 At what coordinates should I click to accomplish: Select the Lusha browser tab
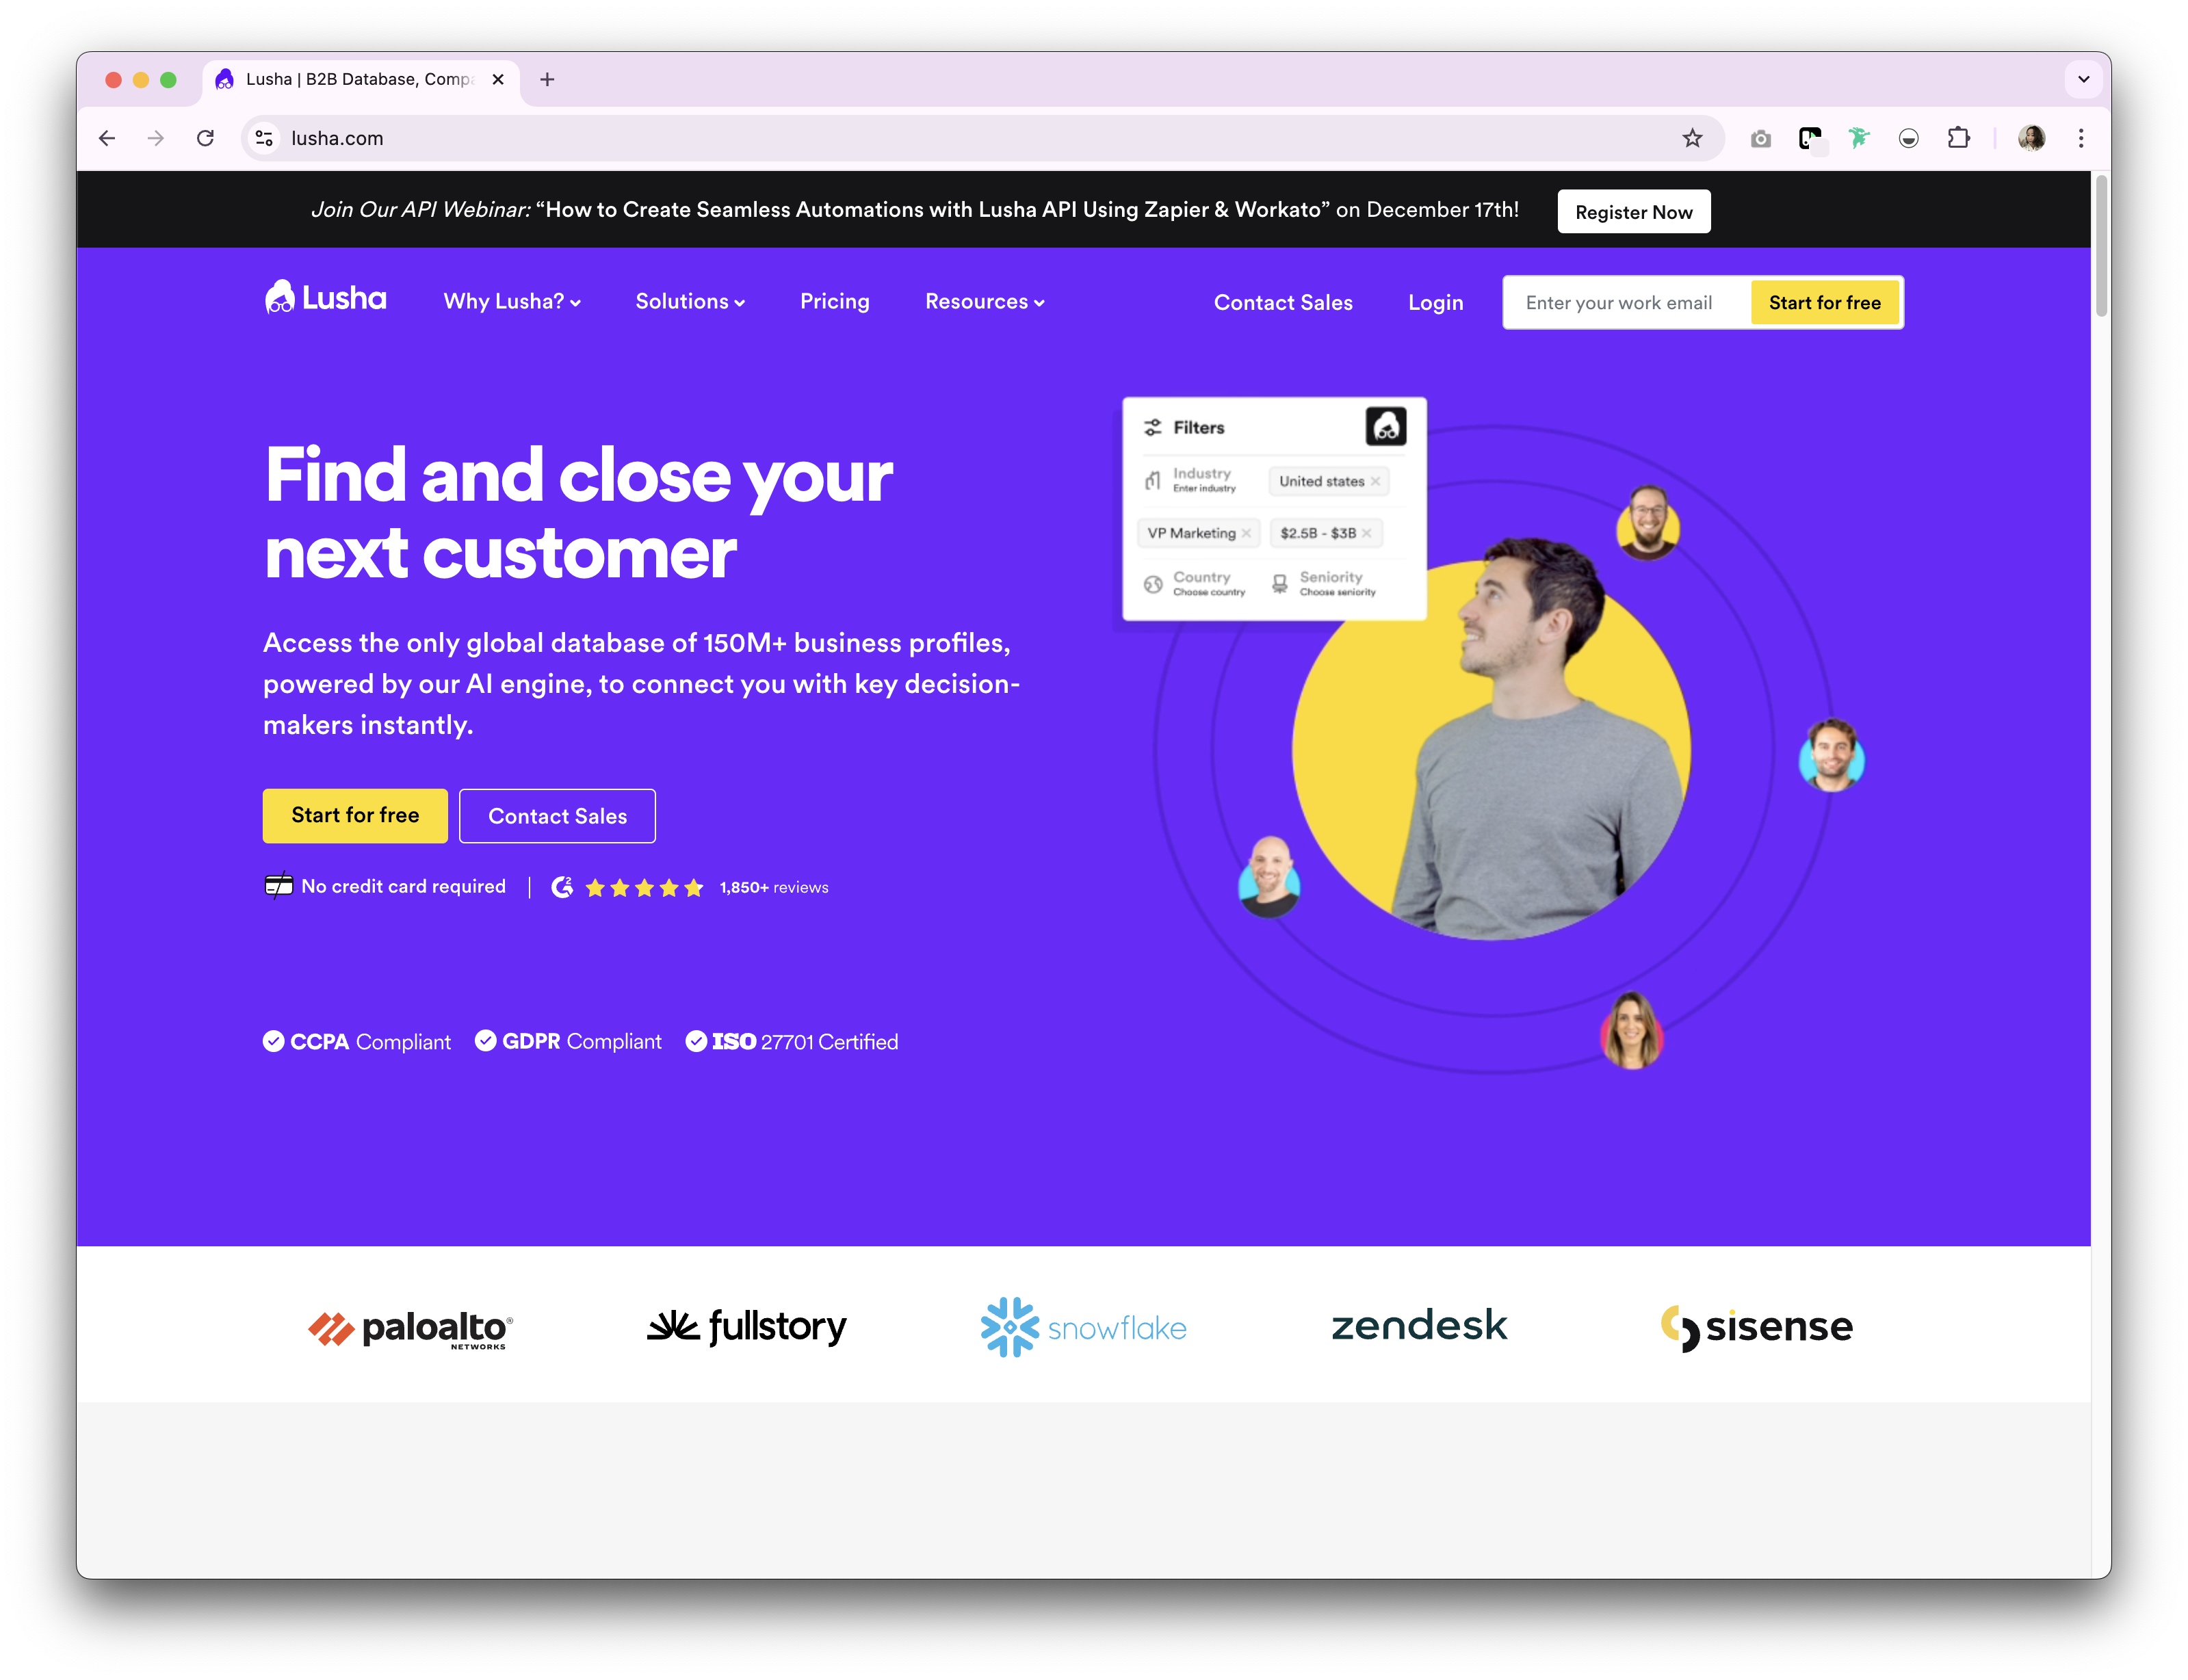[360, 79]
